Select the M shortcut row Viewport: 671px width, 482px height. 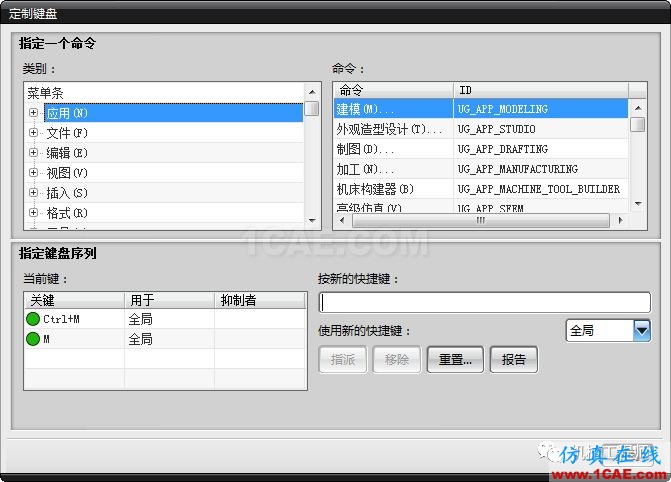point(165,339)
